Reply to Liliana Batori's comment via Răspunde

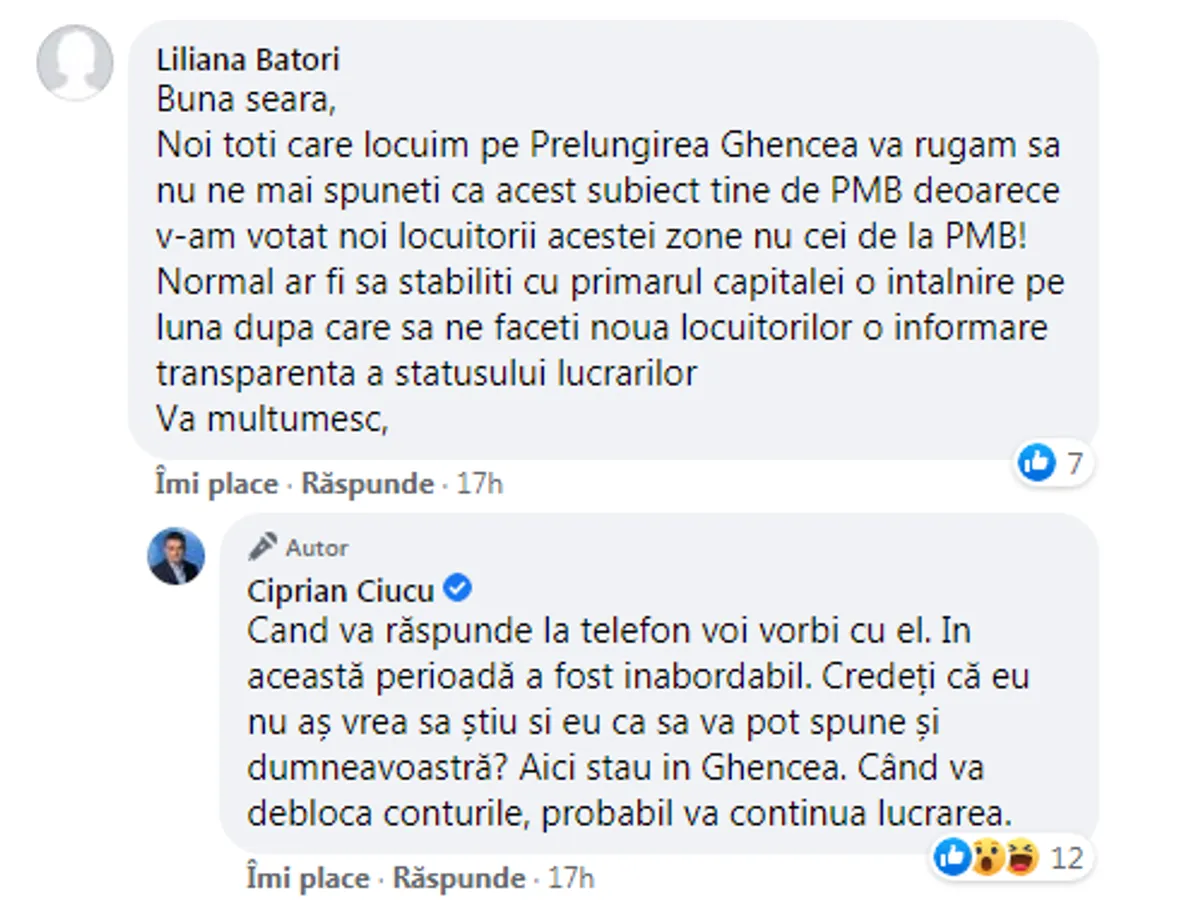click(x=367, y=485)
